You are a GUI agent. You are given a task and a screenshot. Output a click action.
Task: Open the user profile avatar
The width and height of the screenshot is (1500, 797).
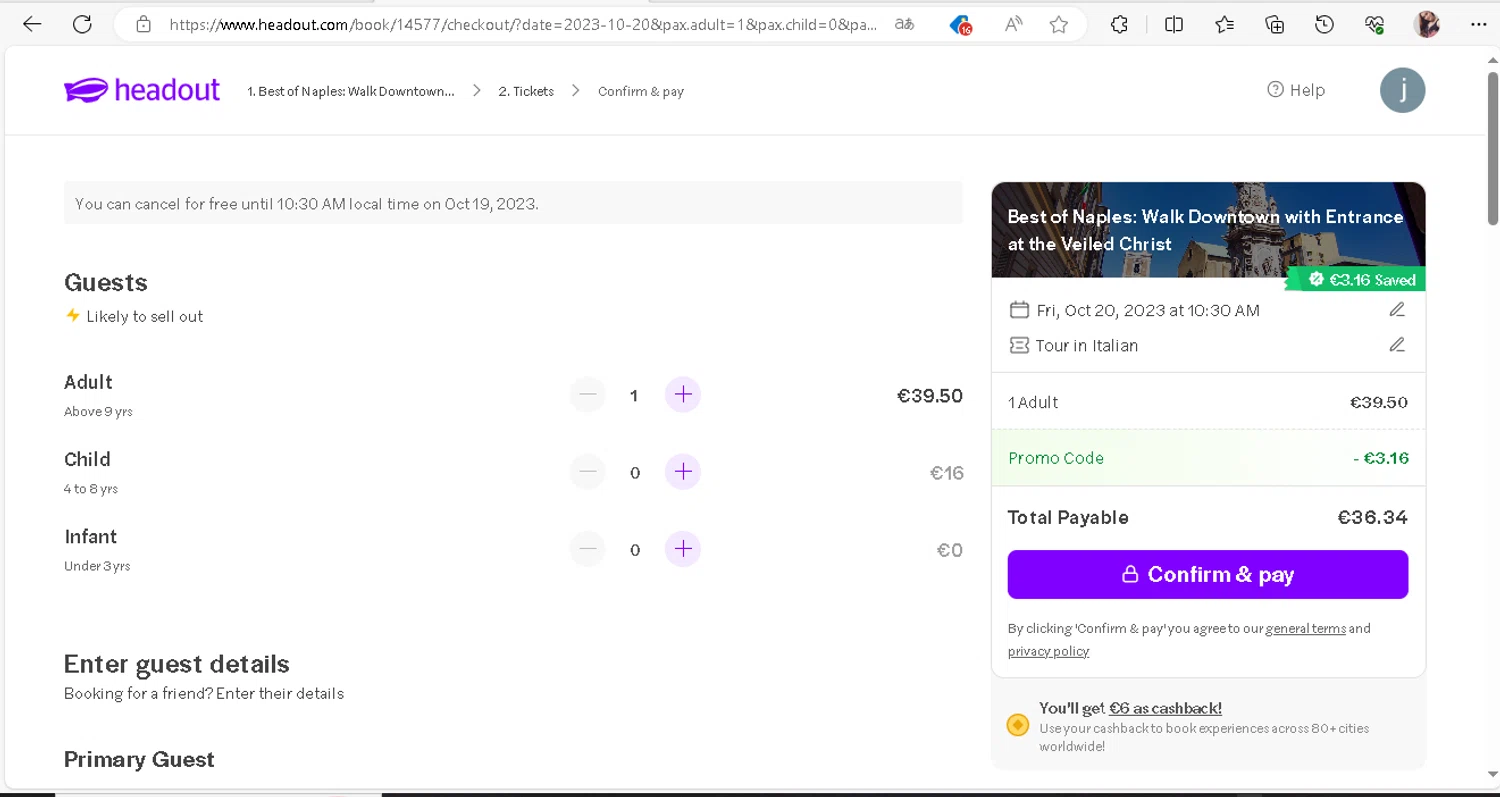click(1402, 90)
